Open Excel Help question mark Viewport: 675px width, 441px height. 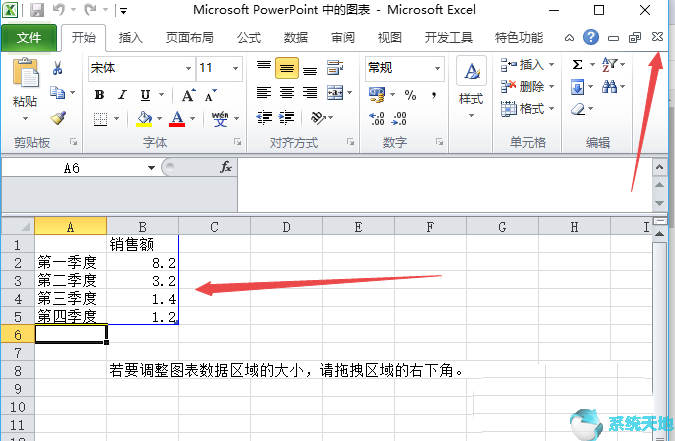tap(591, 37)
